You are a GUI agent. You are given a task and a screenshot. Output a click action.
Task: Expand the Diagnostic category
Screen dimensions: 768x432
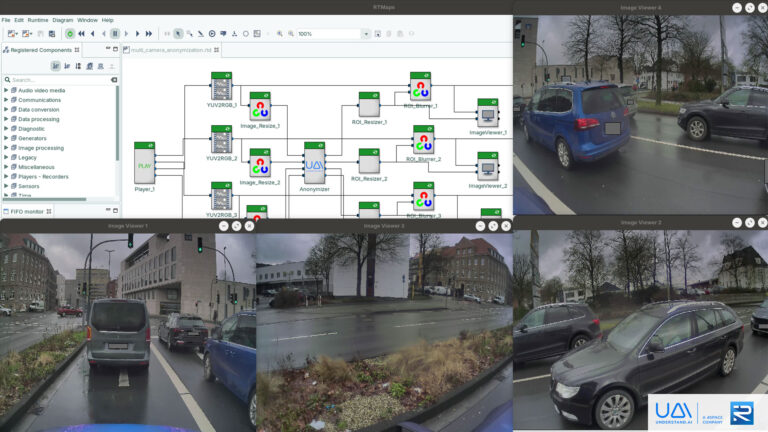coord(6,129)
